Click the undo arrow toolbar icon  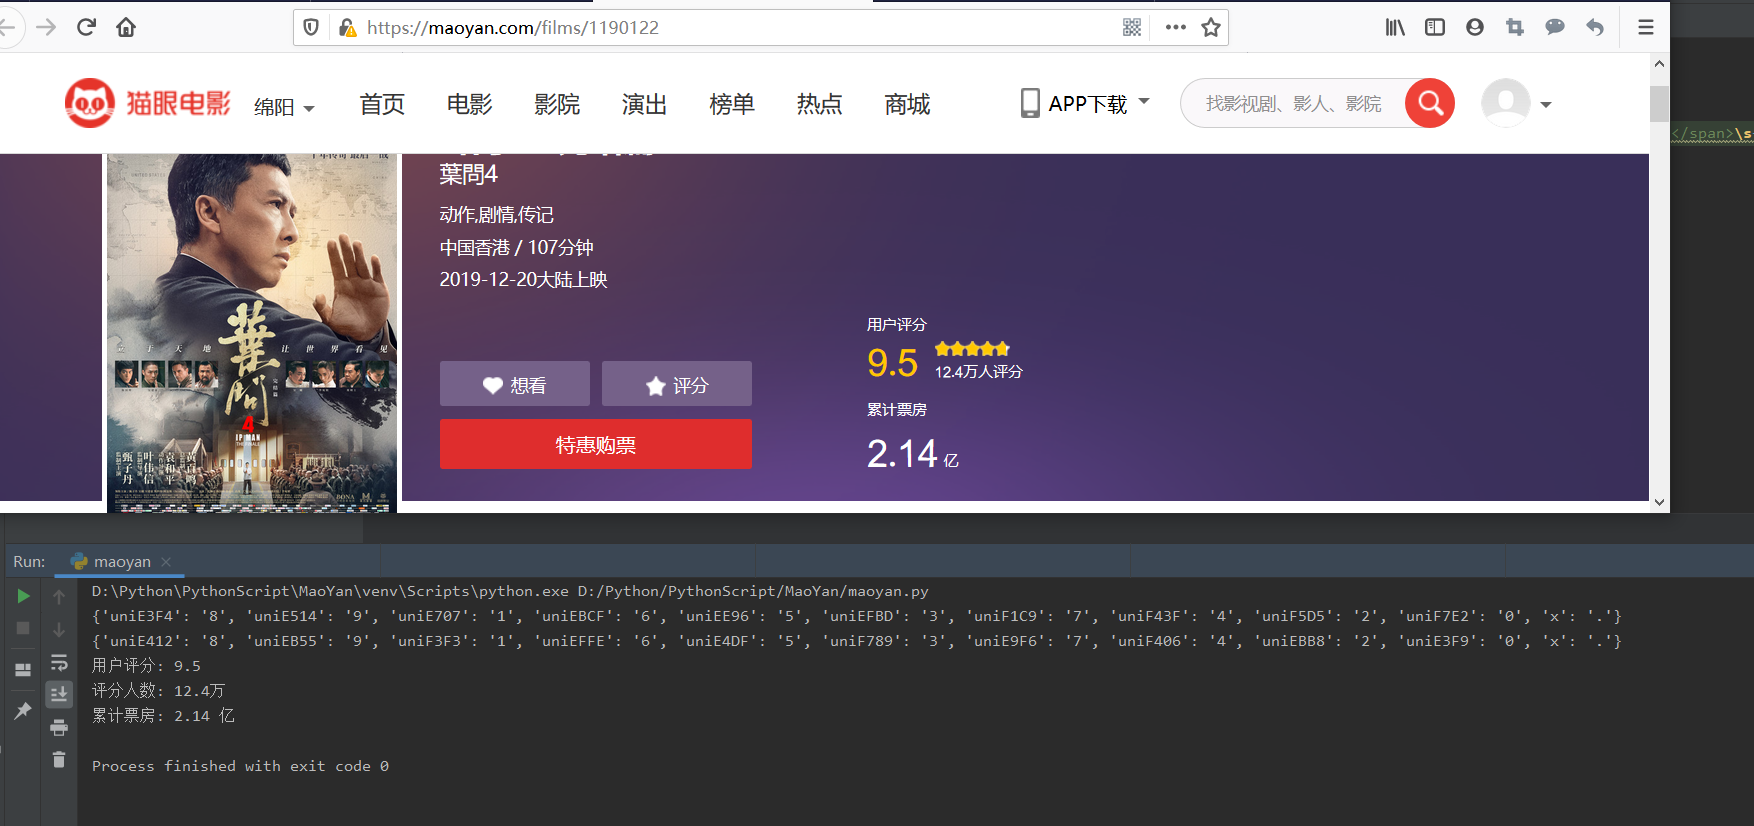coord(1595,27)
